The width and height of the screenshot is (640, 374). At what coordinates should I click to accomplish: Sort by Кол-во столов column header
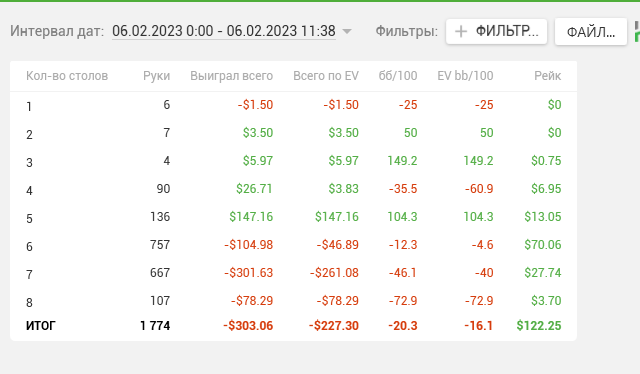click(67, 76)
